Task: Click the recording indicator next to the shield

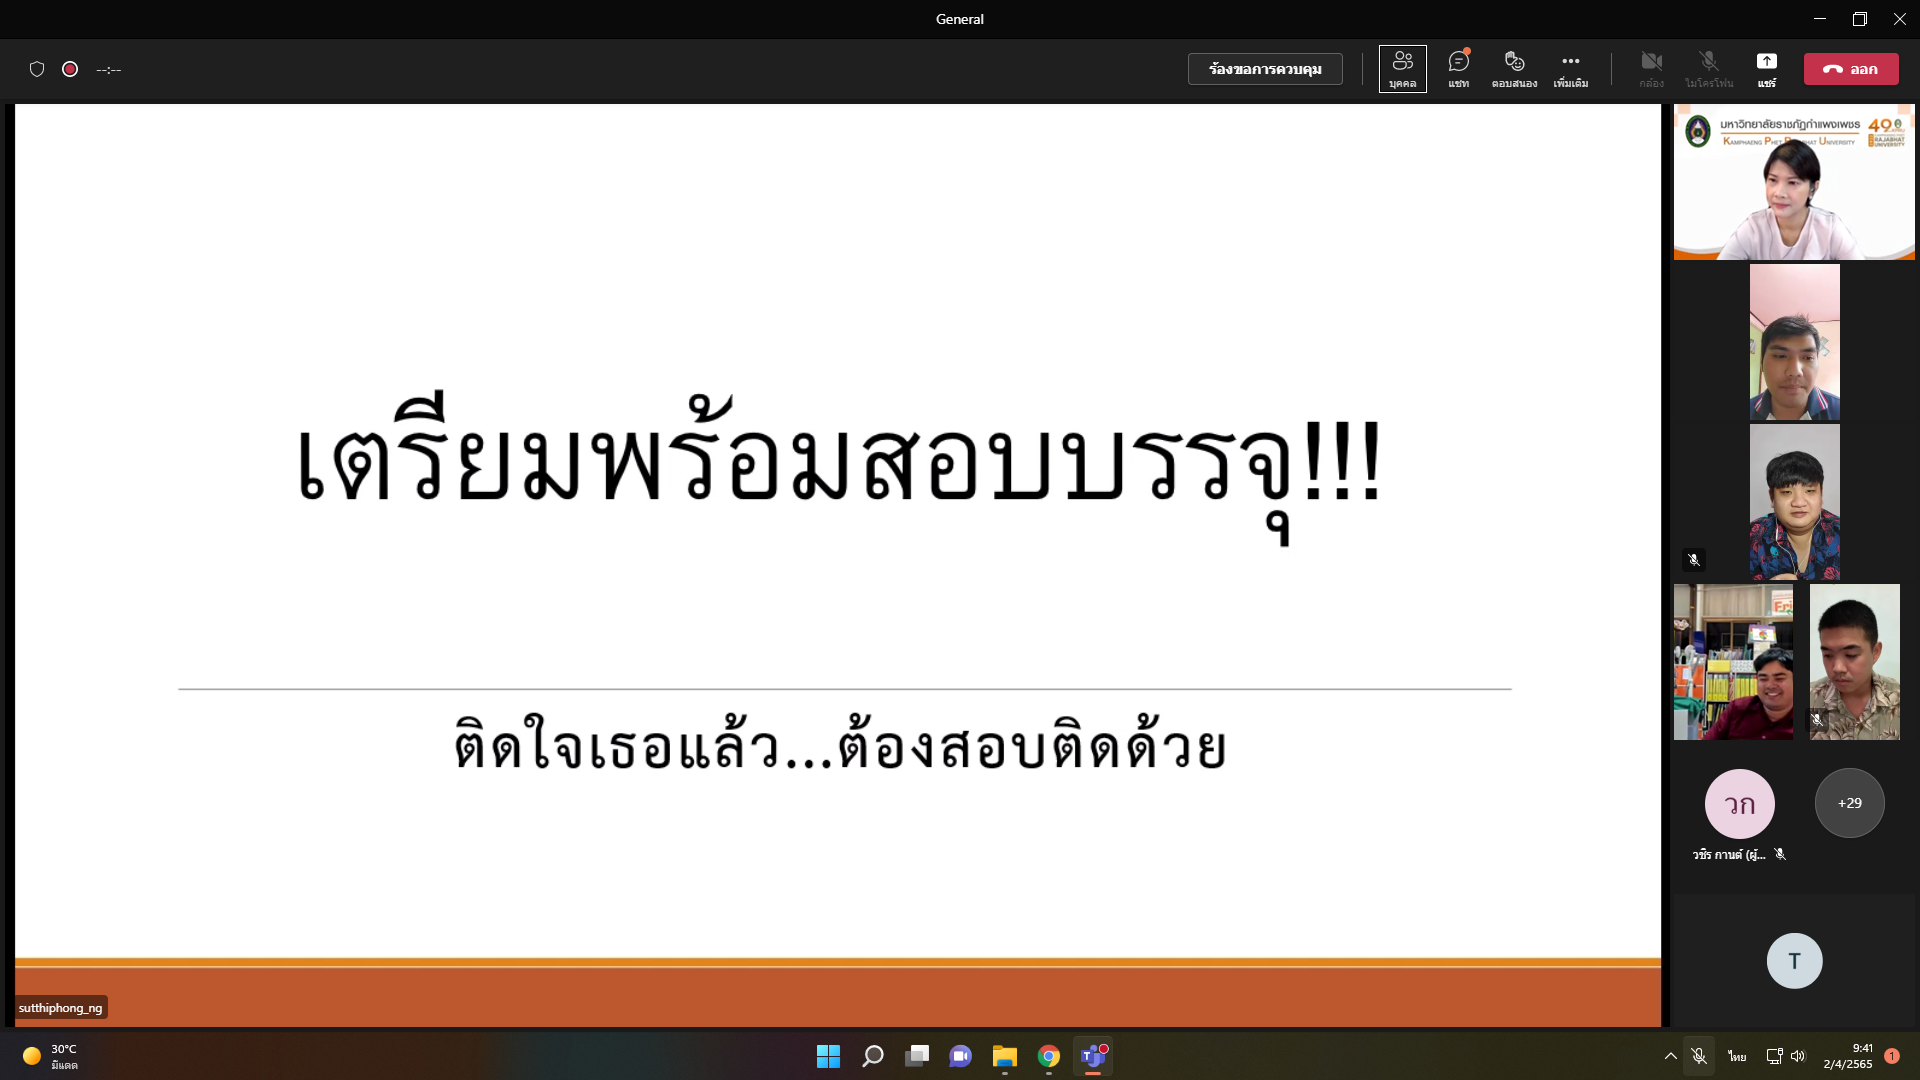Action: [69, 69]
